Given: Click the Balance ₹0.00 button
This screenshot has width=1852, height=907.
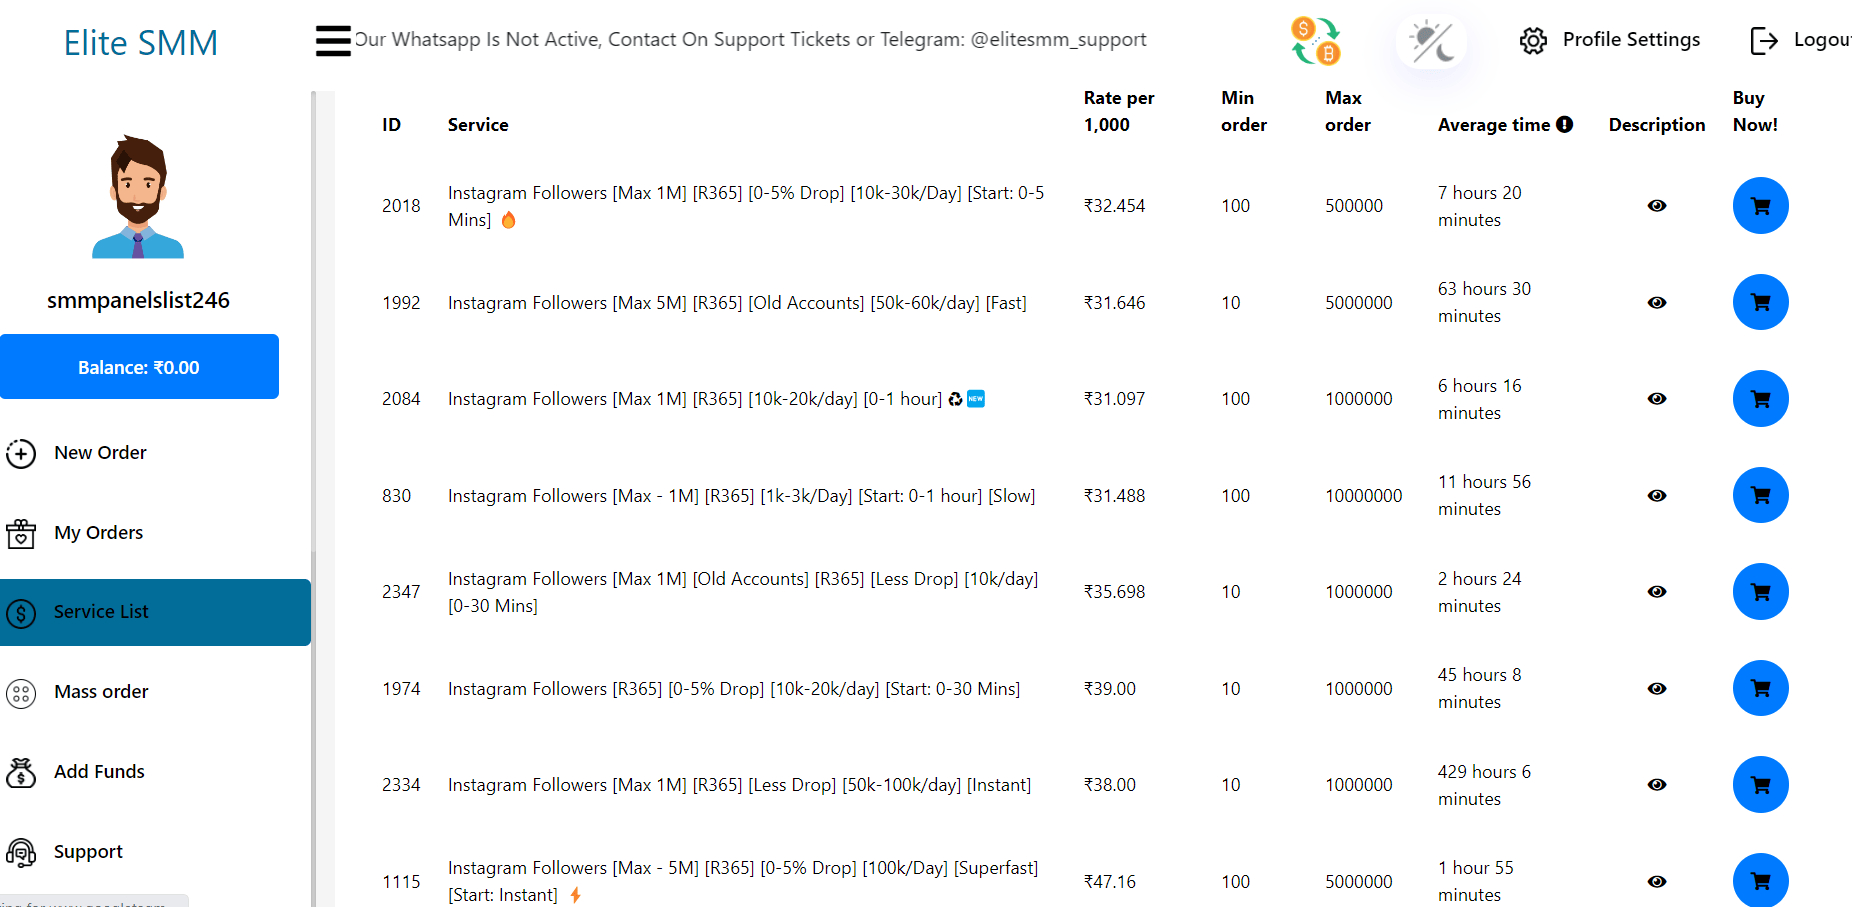Looking at the screenshot, I should click(x=139, y=367).
